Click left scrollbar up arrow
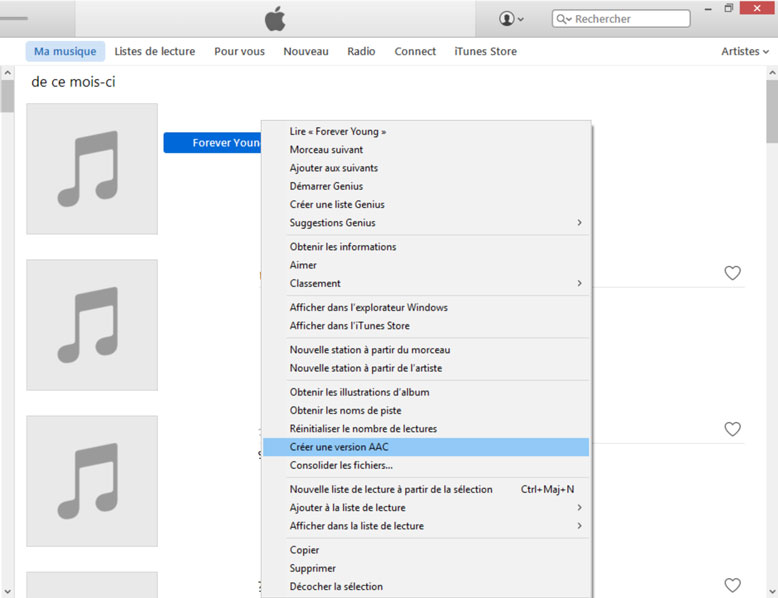The width and height of the screenshot is (778, 598). (x=7, y=73)
